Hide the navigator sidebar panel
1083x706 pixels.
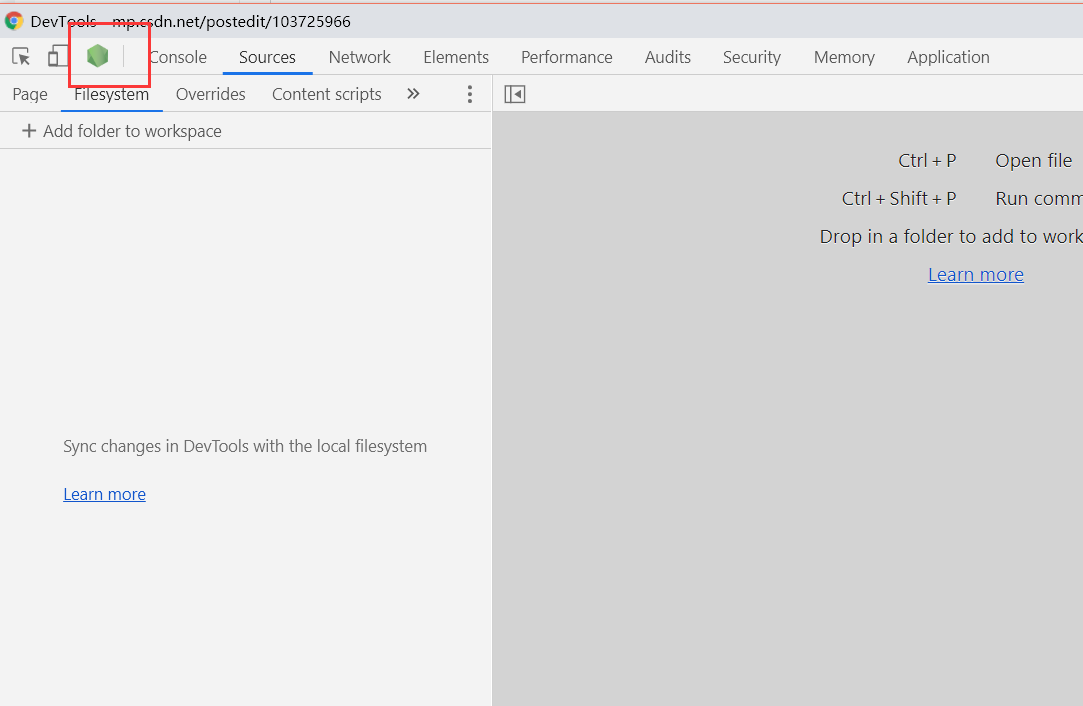point(514,93)
